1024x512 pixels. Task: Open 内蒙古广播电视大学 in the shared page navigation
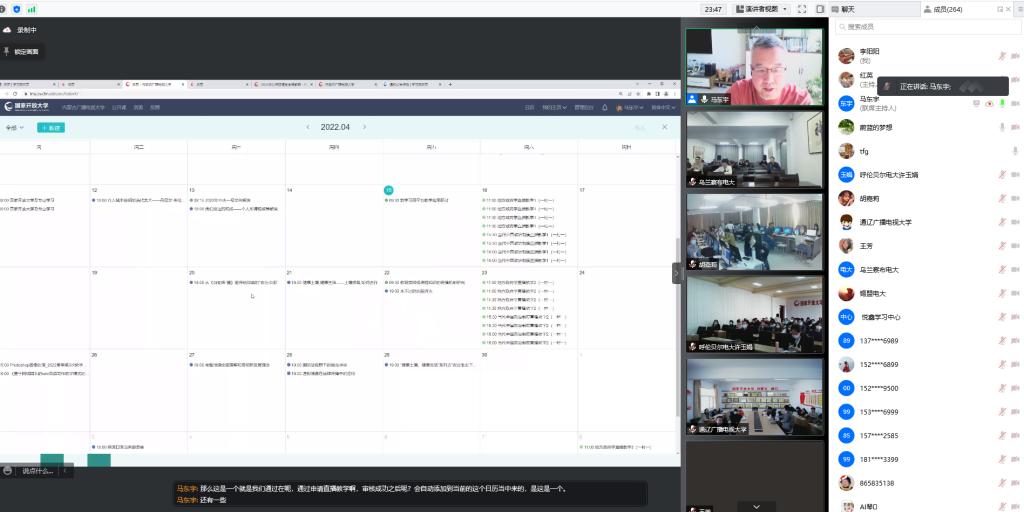[x=83, y=107]
